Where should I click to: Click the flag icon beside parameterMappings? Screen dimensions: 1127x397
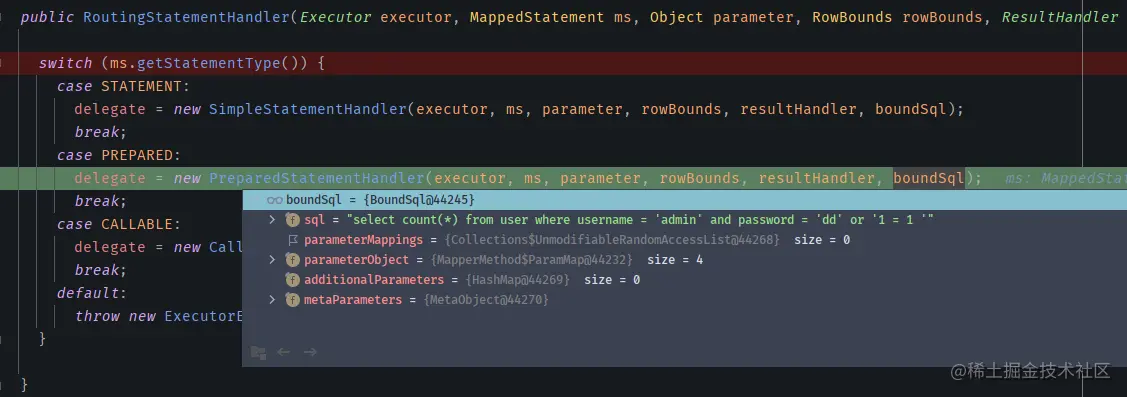(293, 239)
